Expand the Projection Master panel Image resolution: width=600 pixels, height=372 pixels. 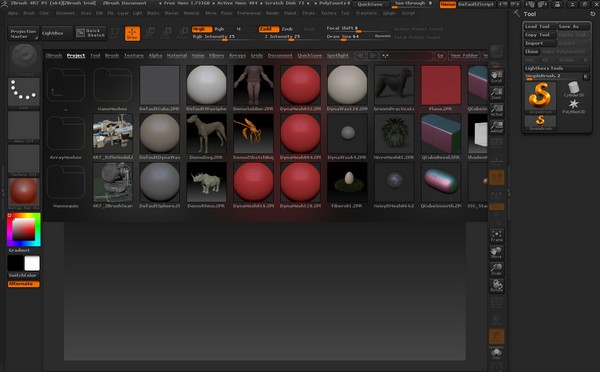[x=23, y=33]
